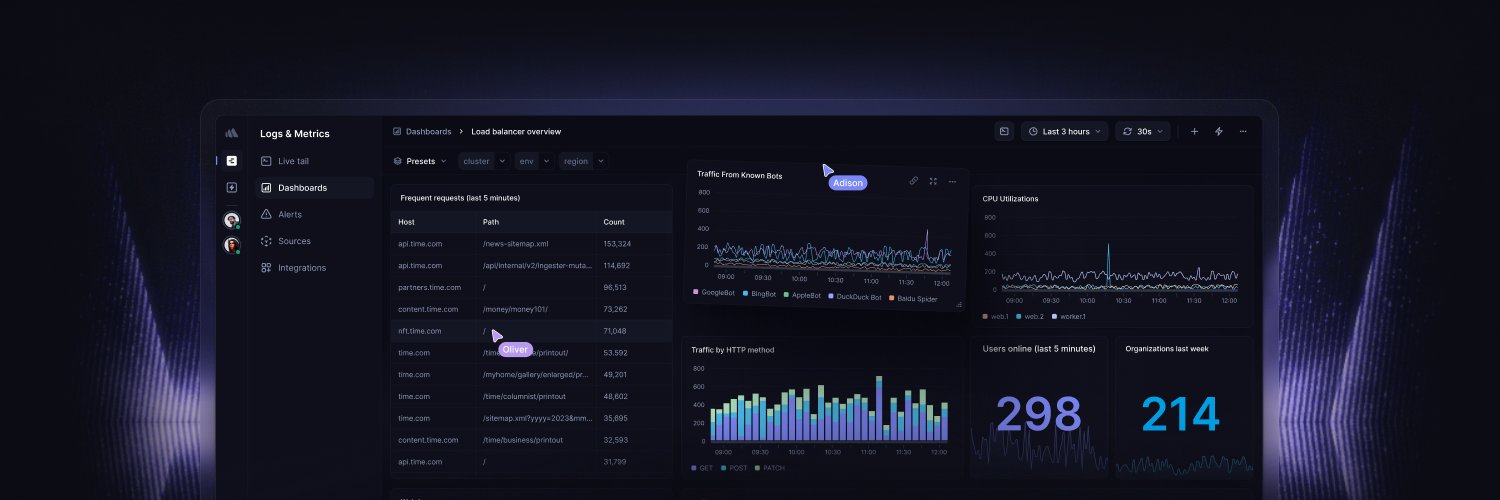Click the app logo at top of sidebar
Viewport: 1500px width, 500px height.
(x=231, y=132)
